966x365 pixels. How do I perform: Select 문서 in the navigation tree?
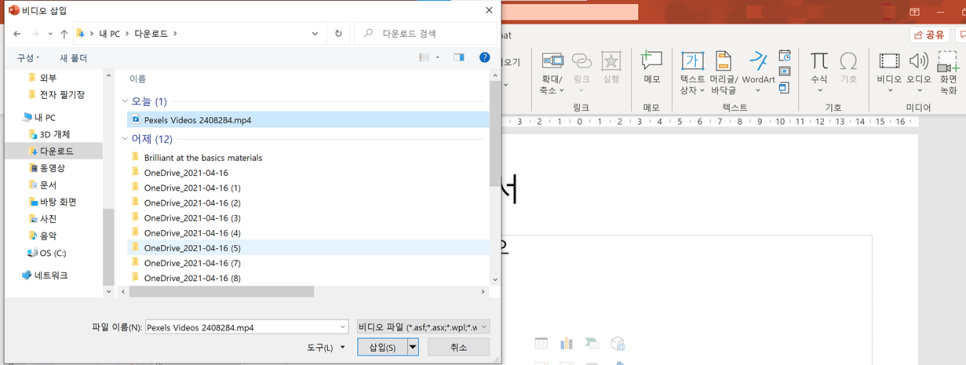43,185
